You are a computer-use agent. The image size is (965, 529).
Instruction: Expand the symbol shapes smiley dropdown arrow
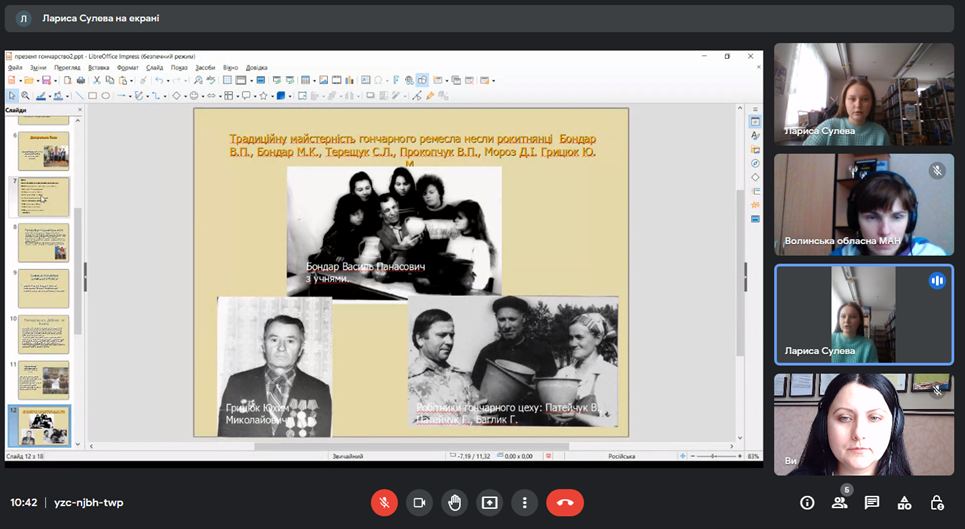coord(204,96)
